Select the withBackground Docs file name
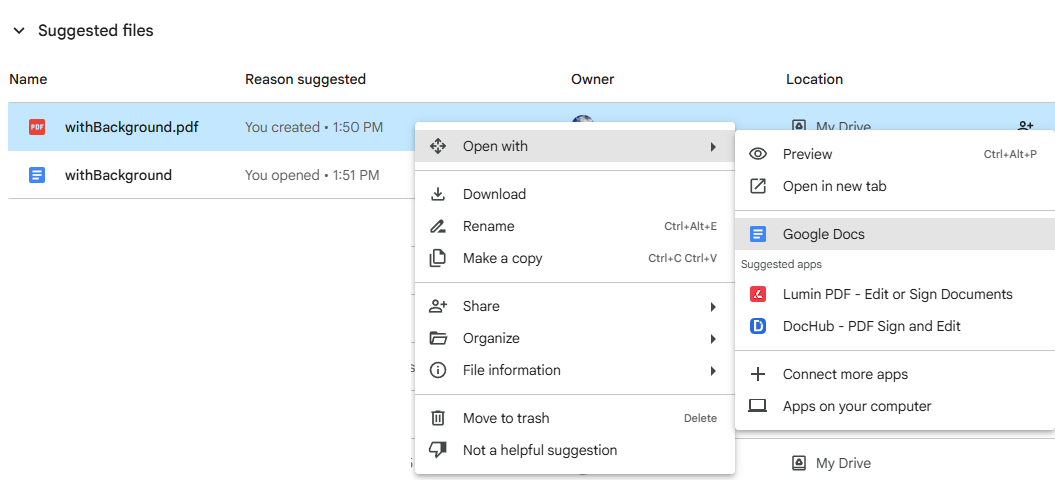The height and width of the screenshot is (480, 1055). (118, 175)
